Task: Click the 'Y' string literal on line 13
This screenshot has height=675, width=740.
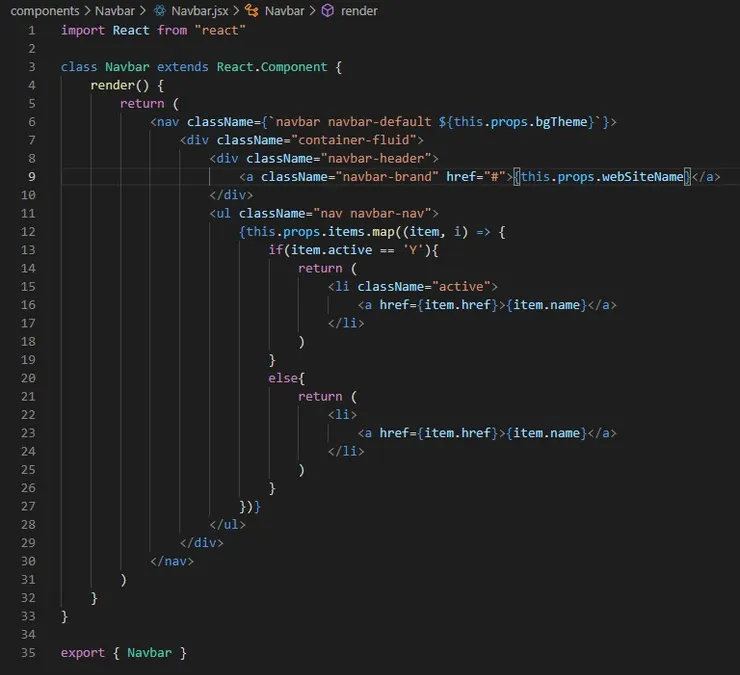Action: point(413,250)
